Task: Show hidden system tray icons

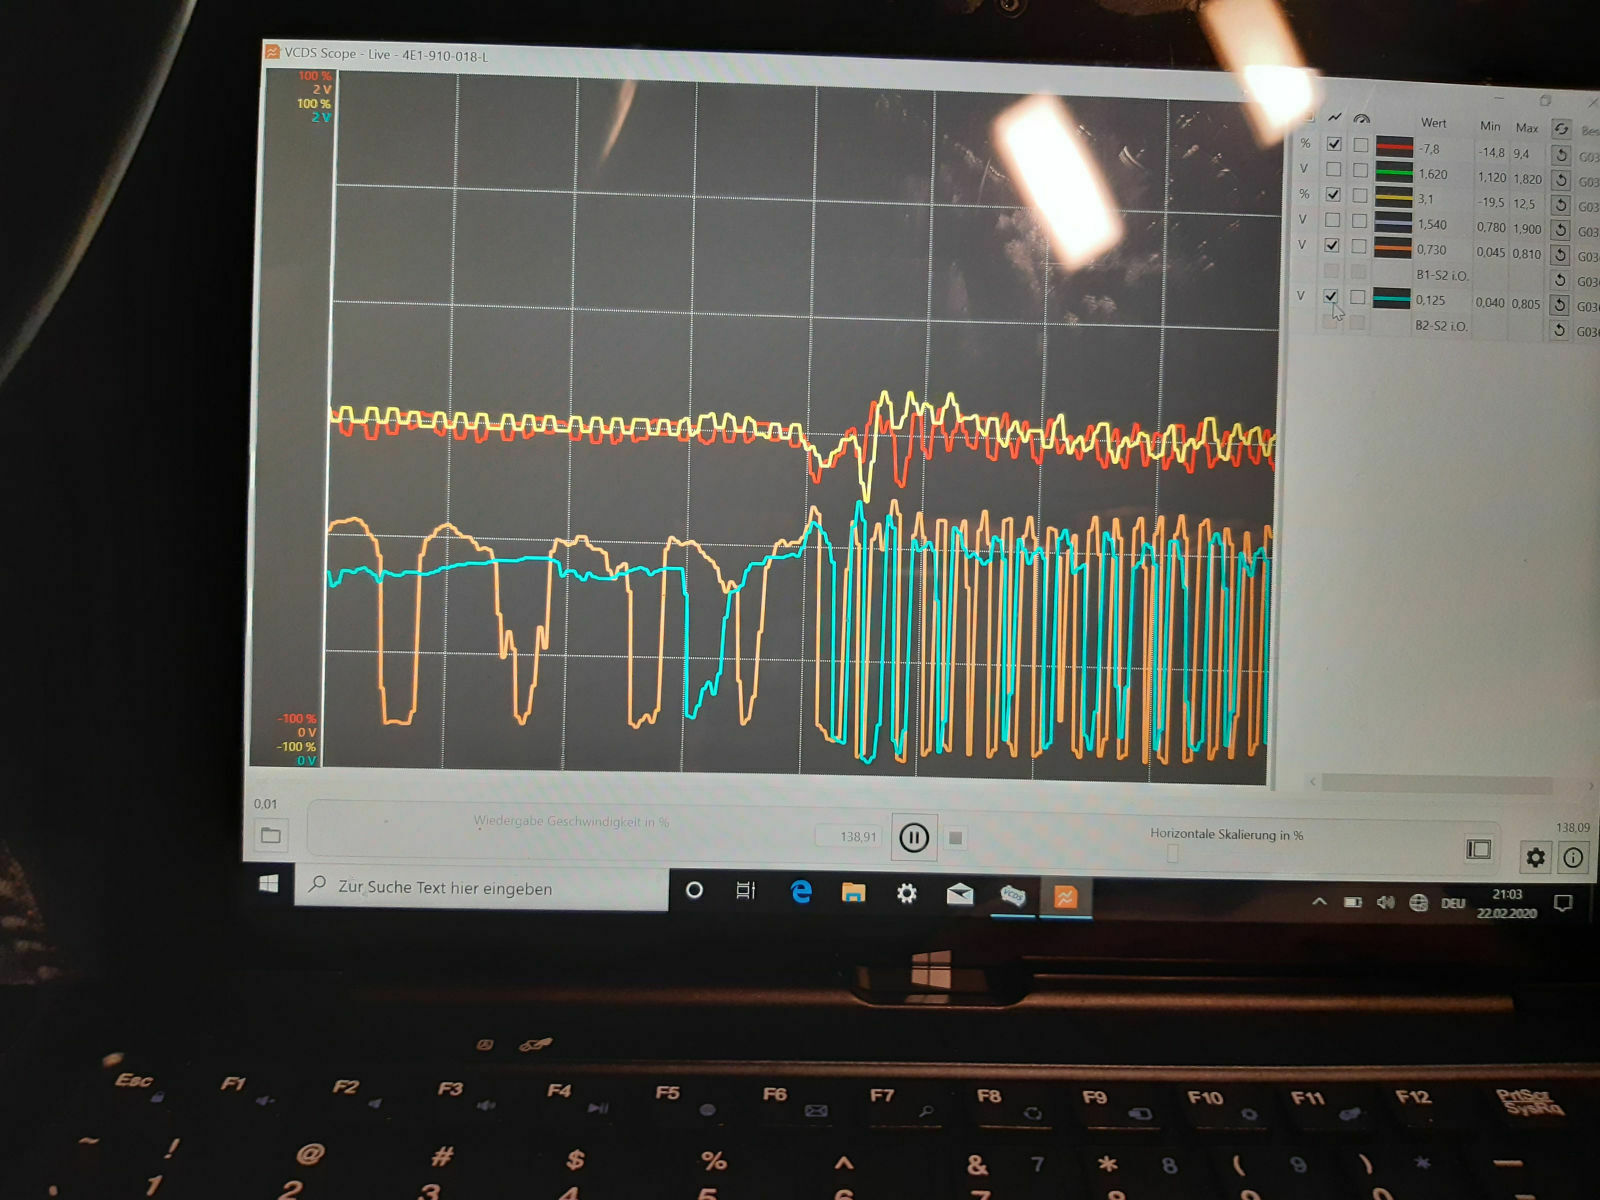Action: [1319, 902]
